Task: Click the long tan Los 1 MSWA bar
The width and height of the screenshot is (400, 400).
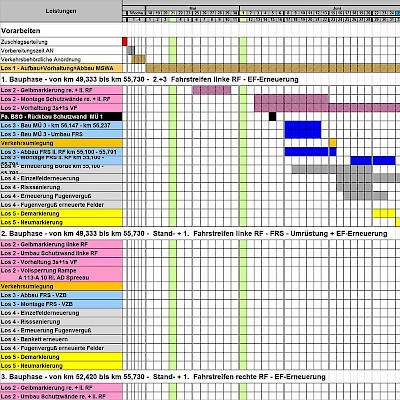Action: 273,68
